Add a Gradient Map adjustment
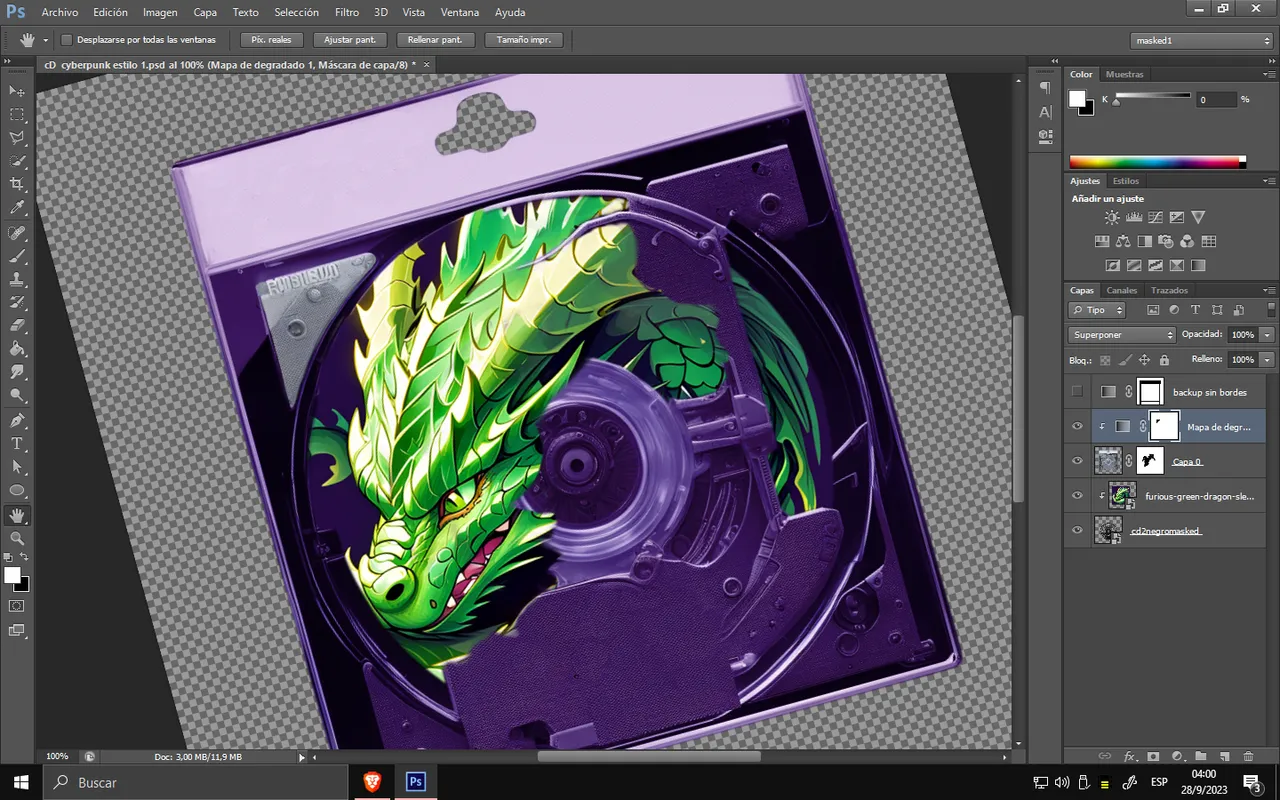The image size is (1280, 800). click(1198, 266)
